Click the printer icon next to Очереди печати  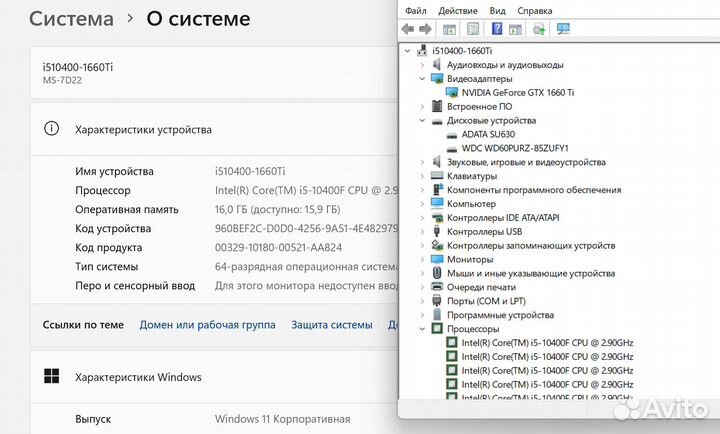(x=437, y=287)
